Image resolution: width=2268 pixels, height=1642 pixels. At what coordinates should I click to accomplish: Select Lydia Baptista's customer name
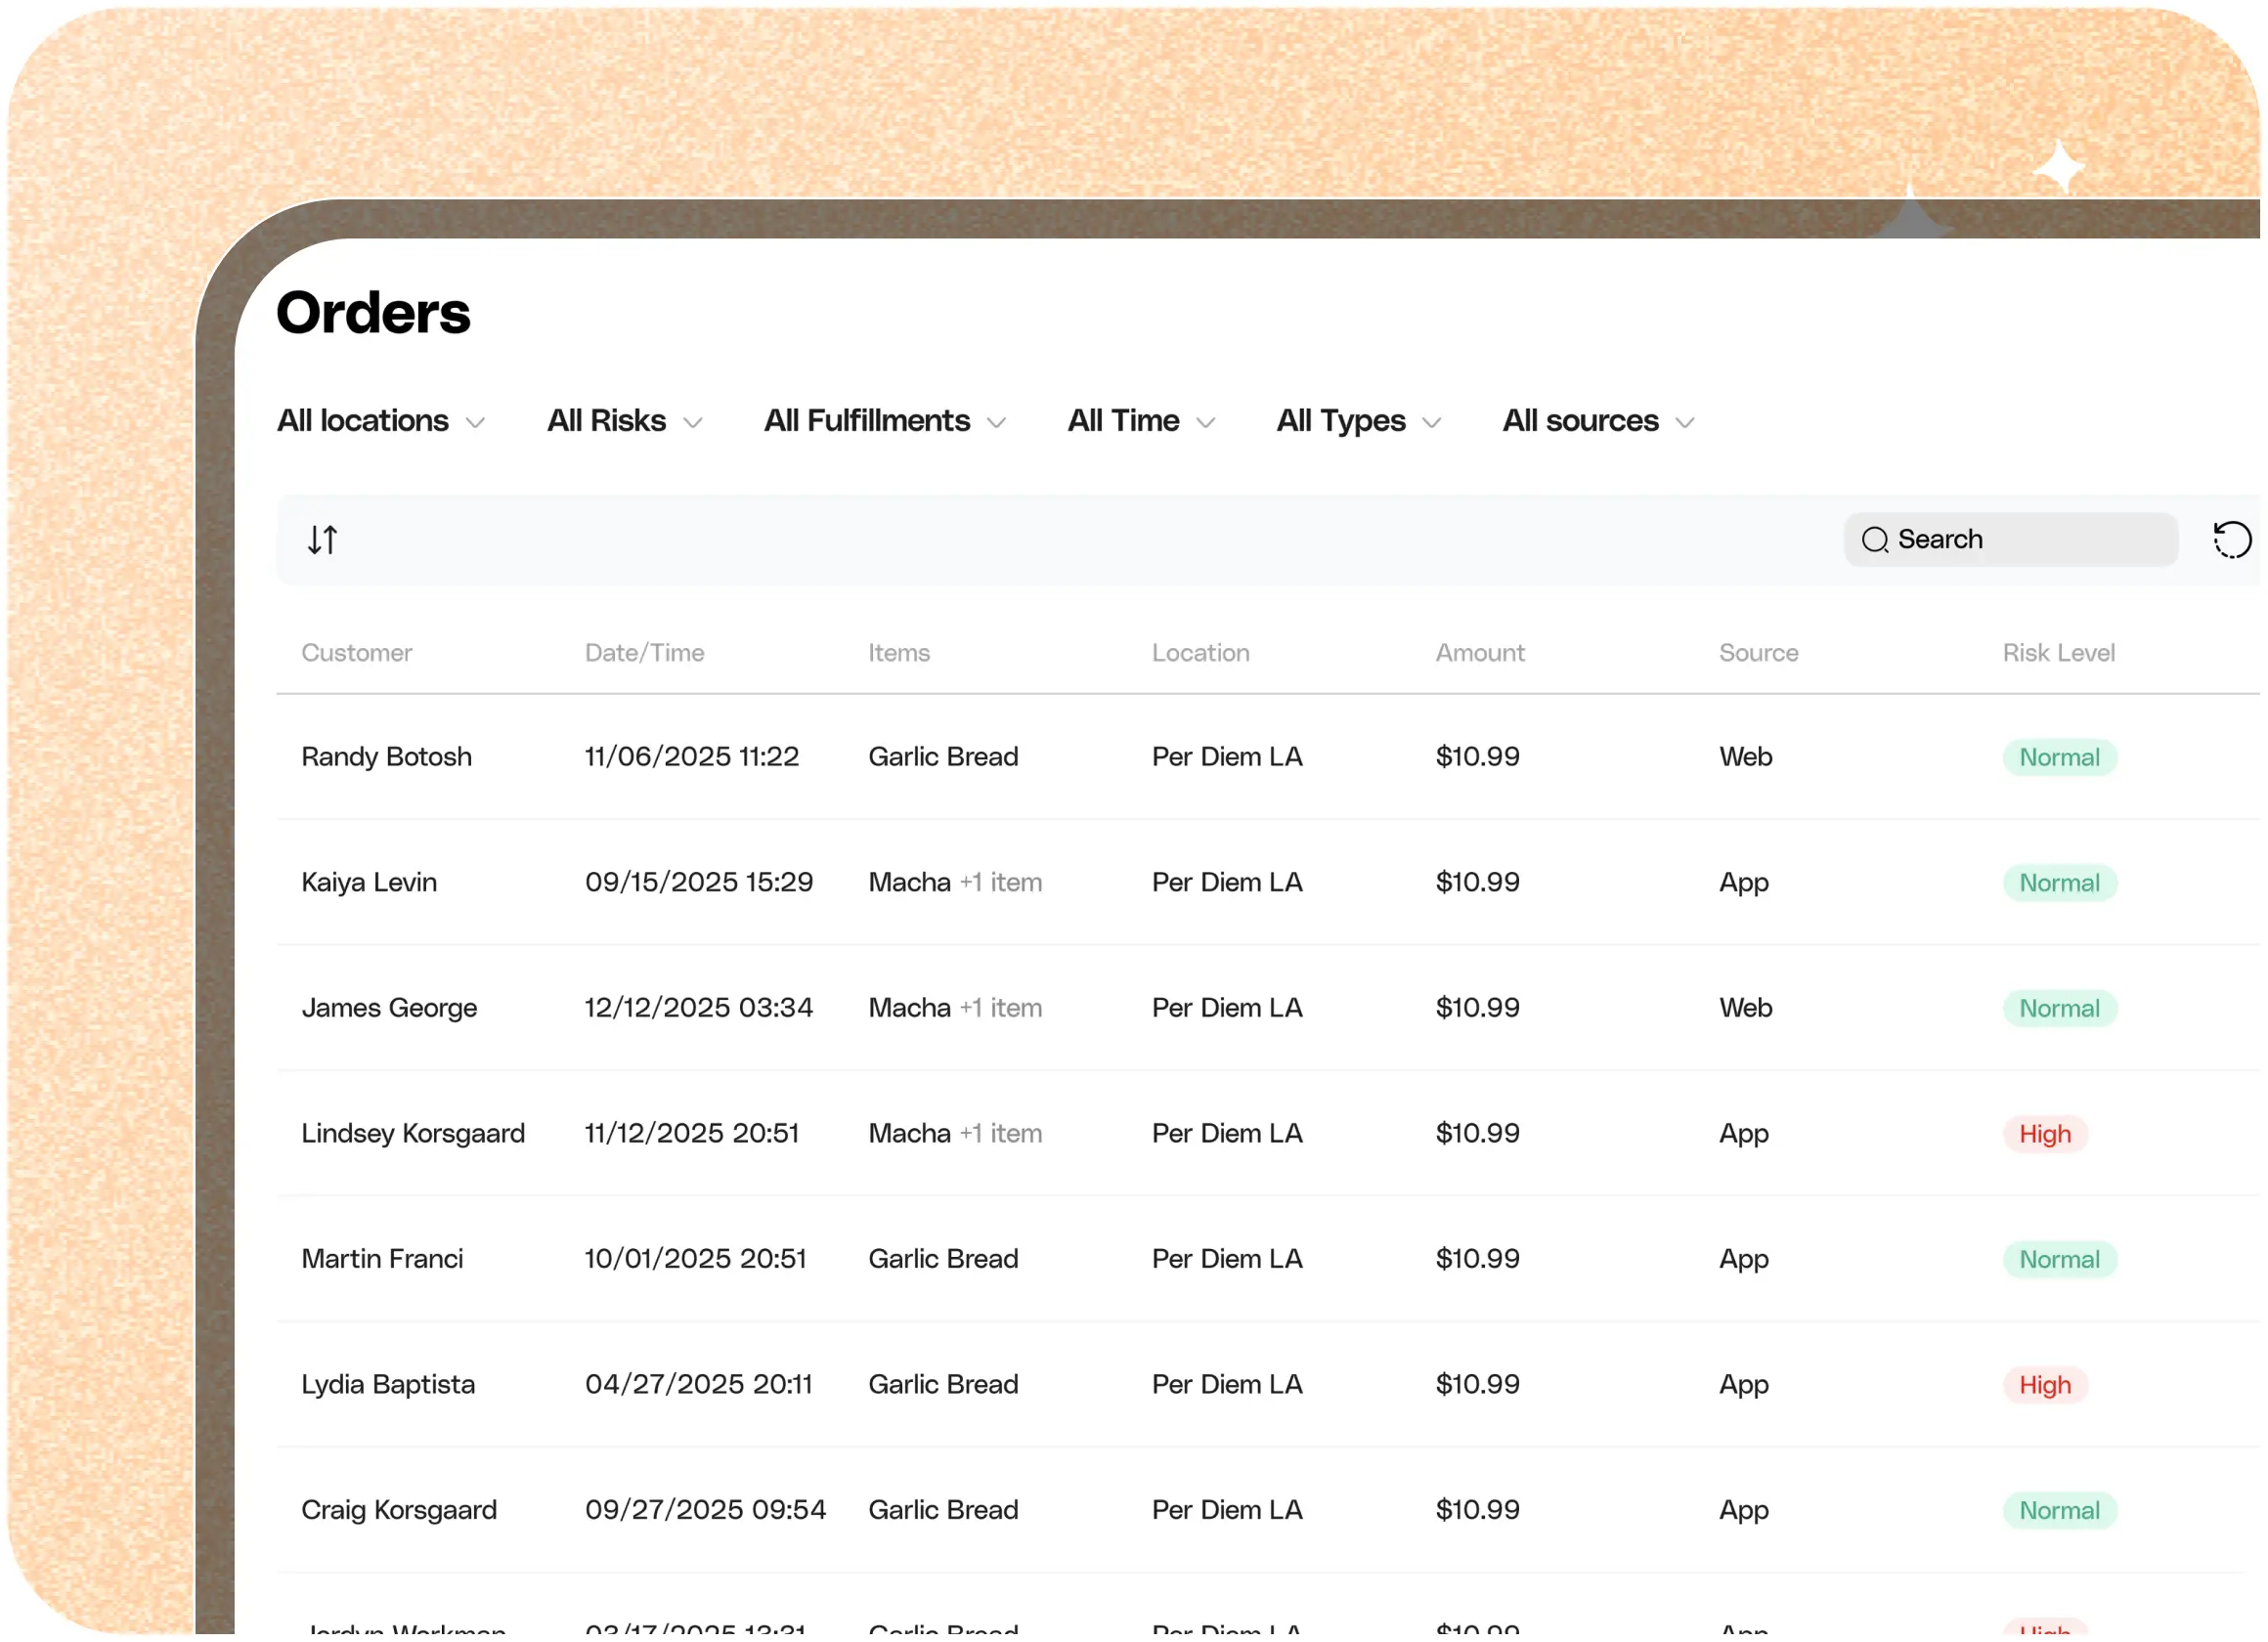388,1385
